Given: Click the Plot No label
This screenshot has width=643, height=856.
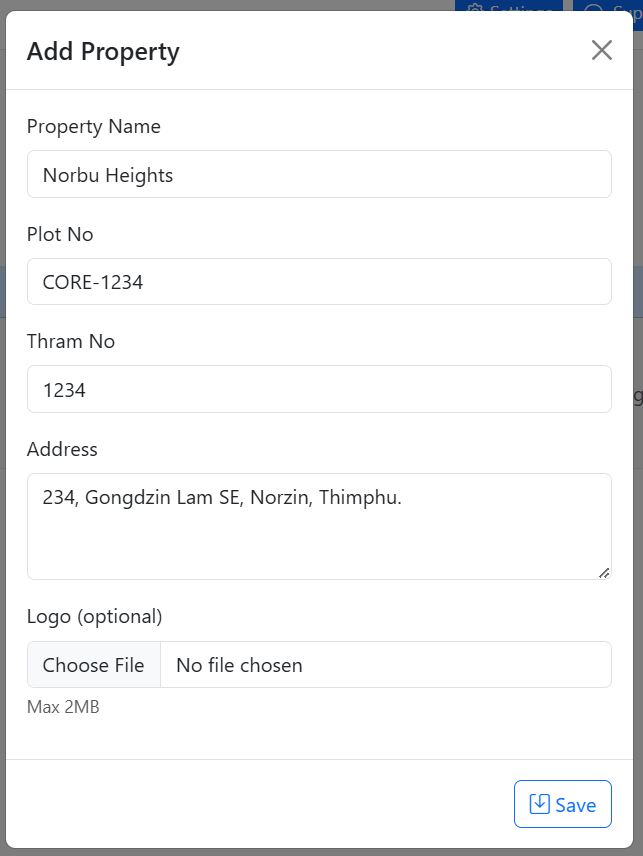Looking at the screenshot, I should click(x=60, y=234).
